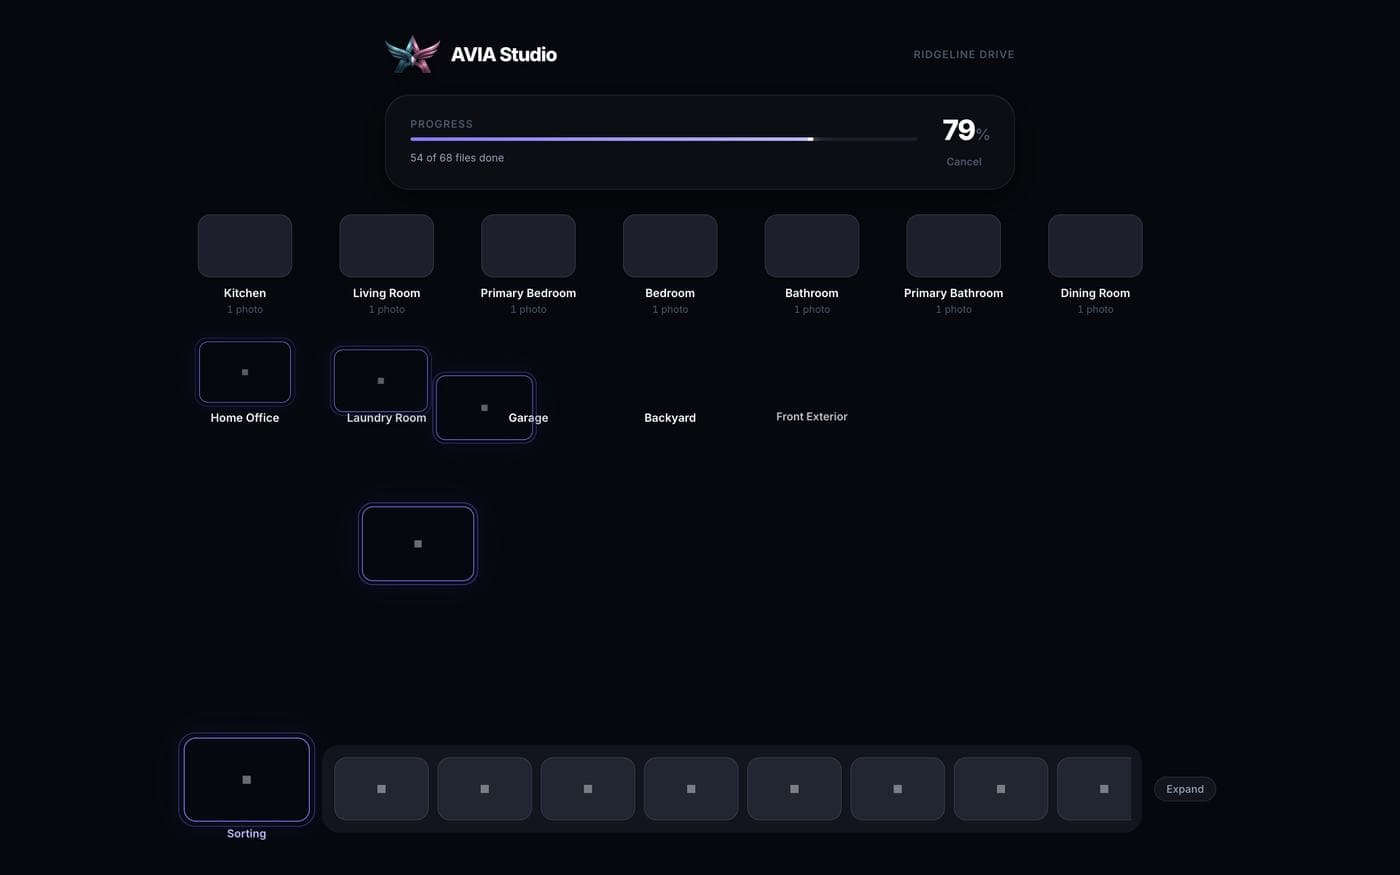Viewport: 1400px width, 875px height.
Task: Click the upload progress bar
Action: pos(663,139)
